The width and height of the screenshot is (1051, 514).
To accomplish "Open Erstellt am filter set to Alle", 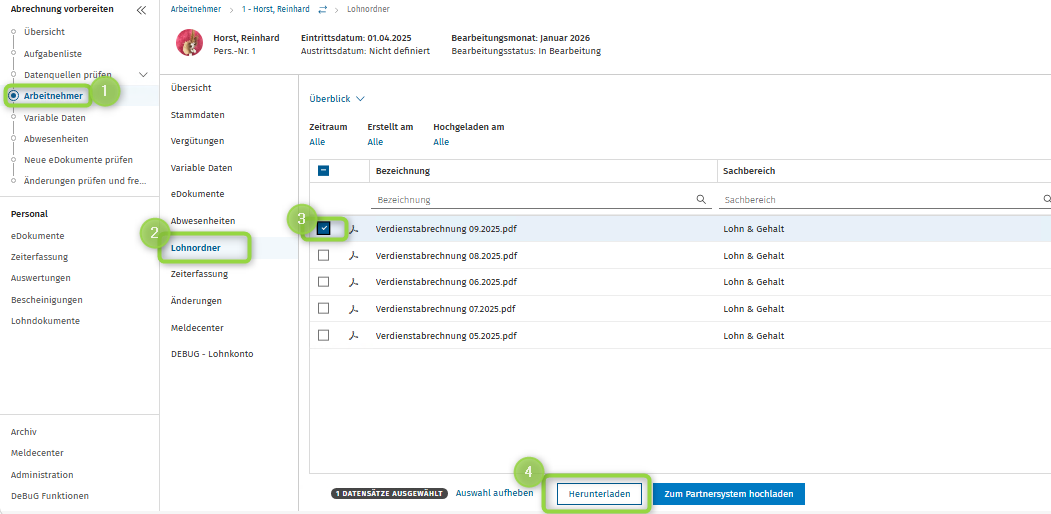I will click(375, 142).
